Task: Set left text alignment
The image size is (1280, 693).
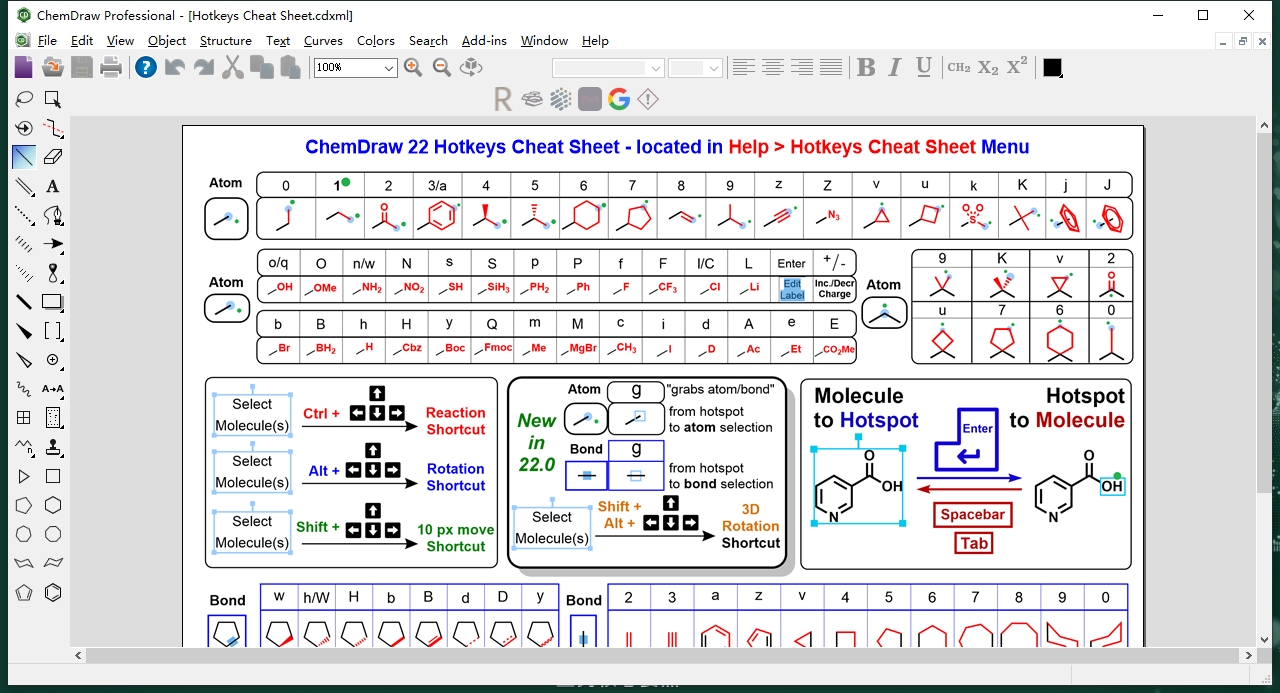Action: tap(743, 67)
